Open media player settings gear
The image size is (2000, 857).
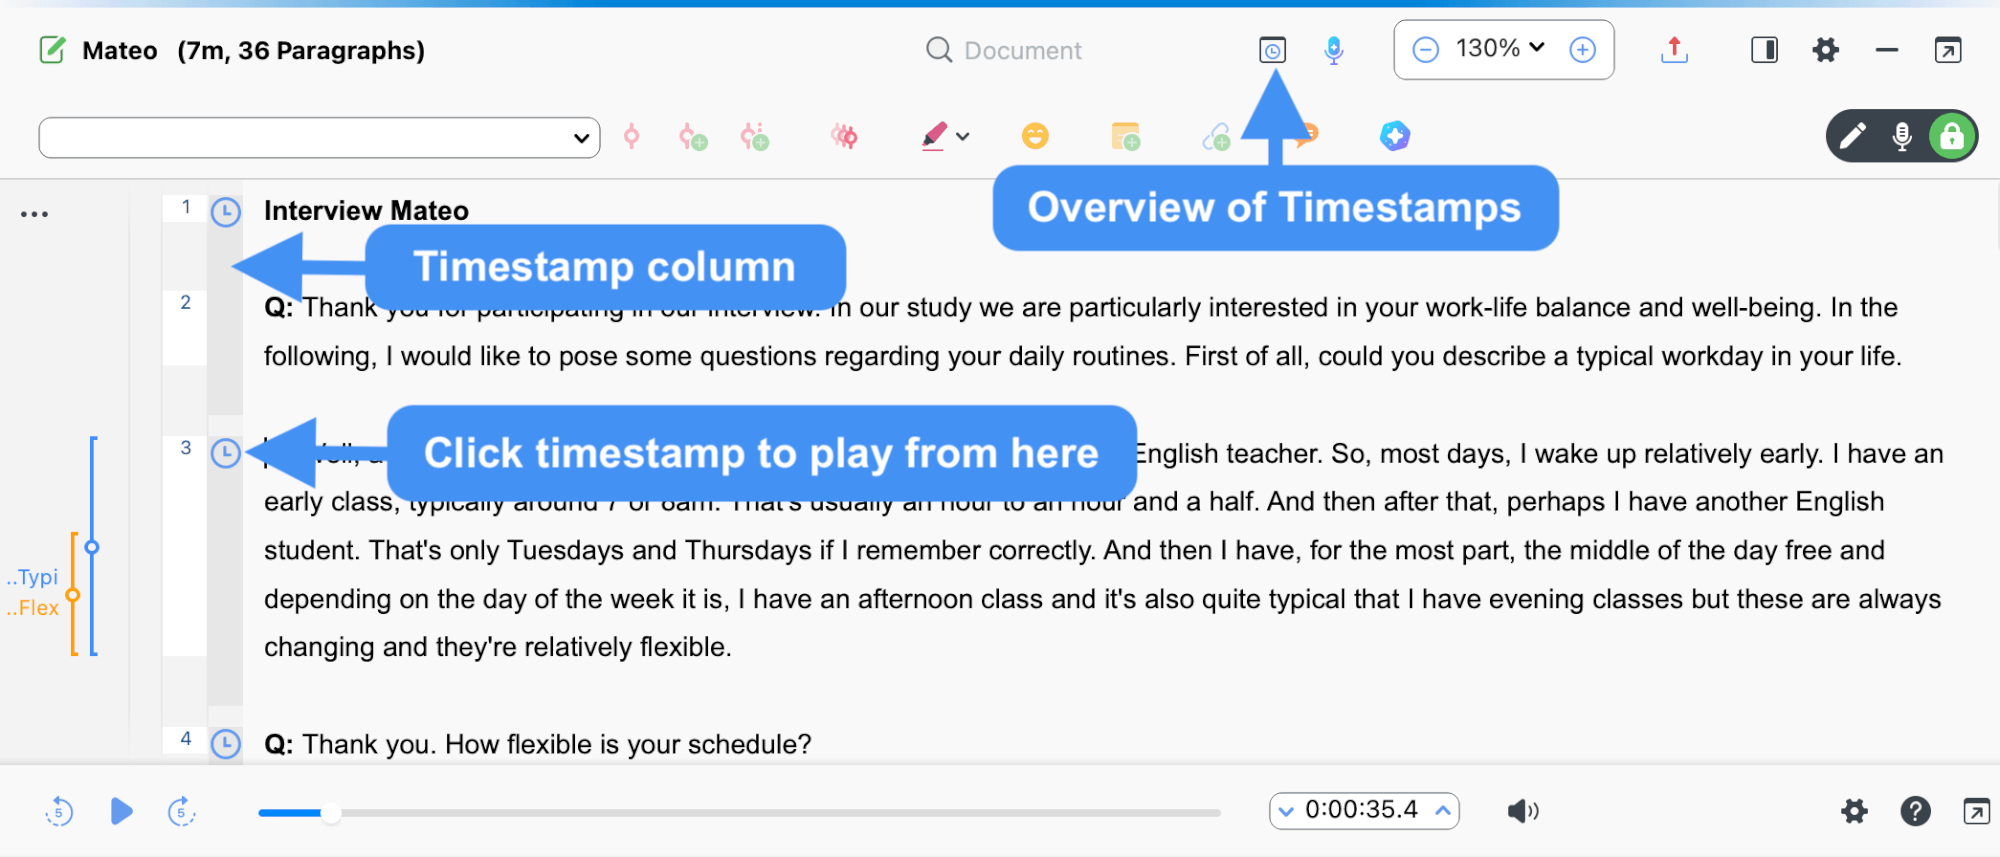point(1854,811)
